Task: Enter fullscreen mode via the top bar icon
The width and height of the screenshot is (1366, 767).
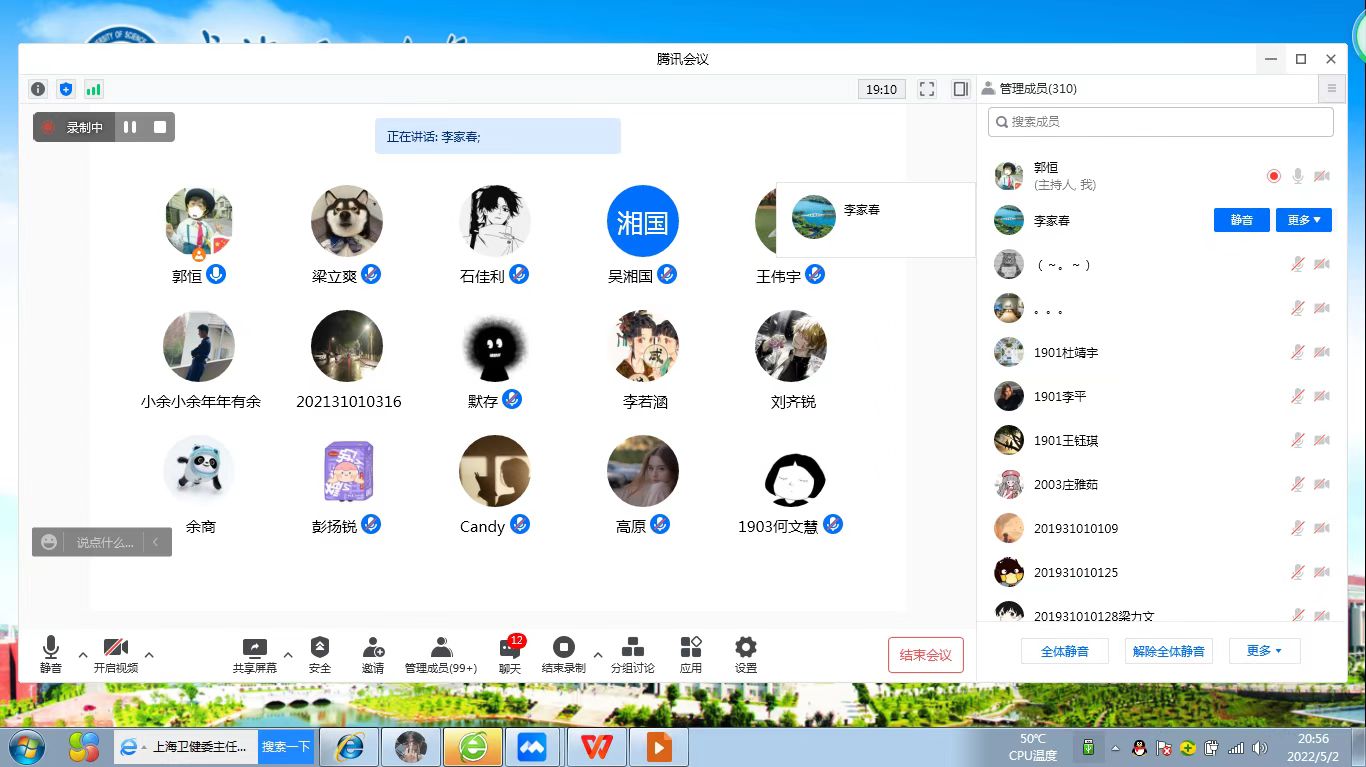Action: click(927, 89)
